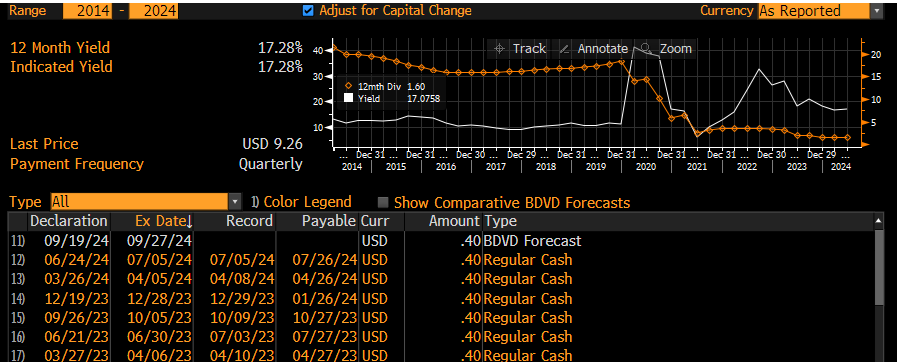The image size is (897, 362).
Task: Click record date 07/03/23 cell
Action: (x=241, y=336)
